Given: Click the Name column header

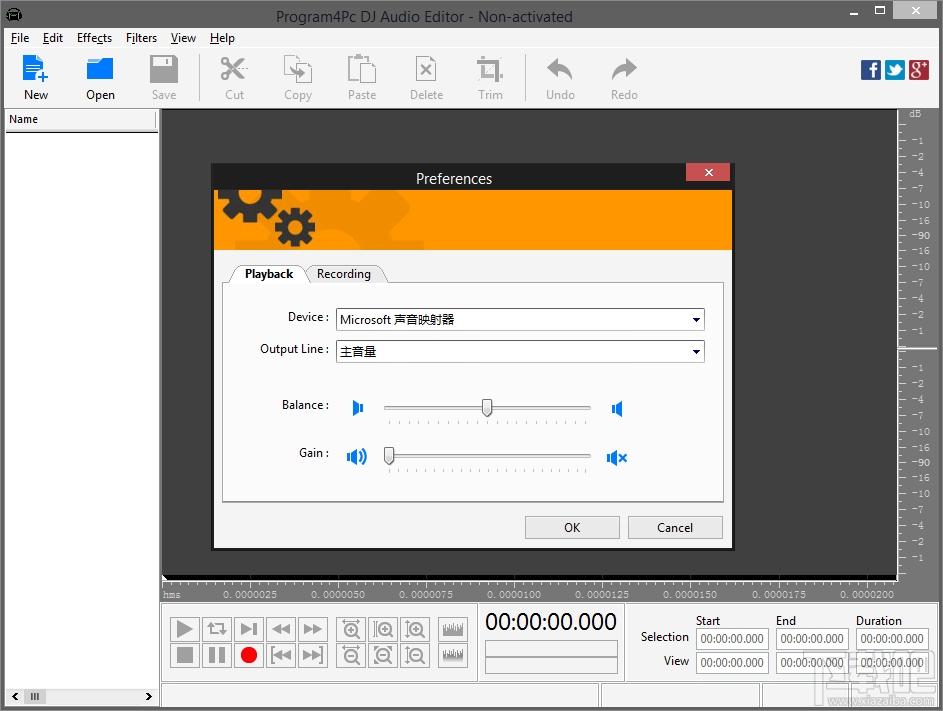Looking at the screenshot, I should click(x=81, y=119).
